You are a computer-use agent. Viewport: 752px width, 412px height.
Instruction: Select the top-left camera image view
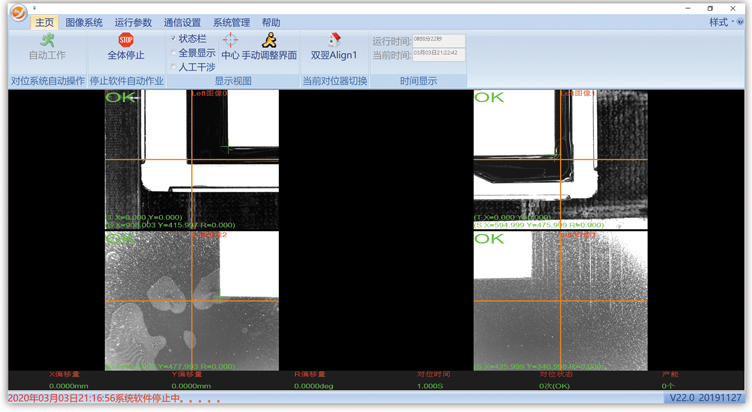click(192, 160)
